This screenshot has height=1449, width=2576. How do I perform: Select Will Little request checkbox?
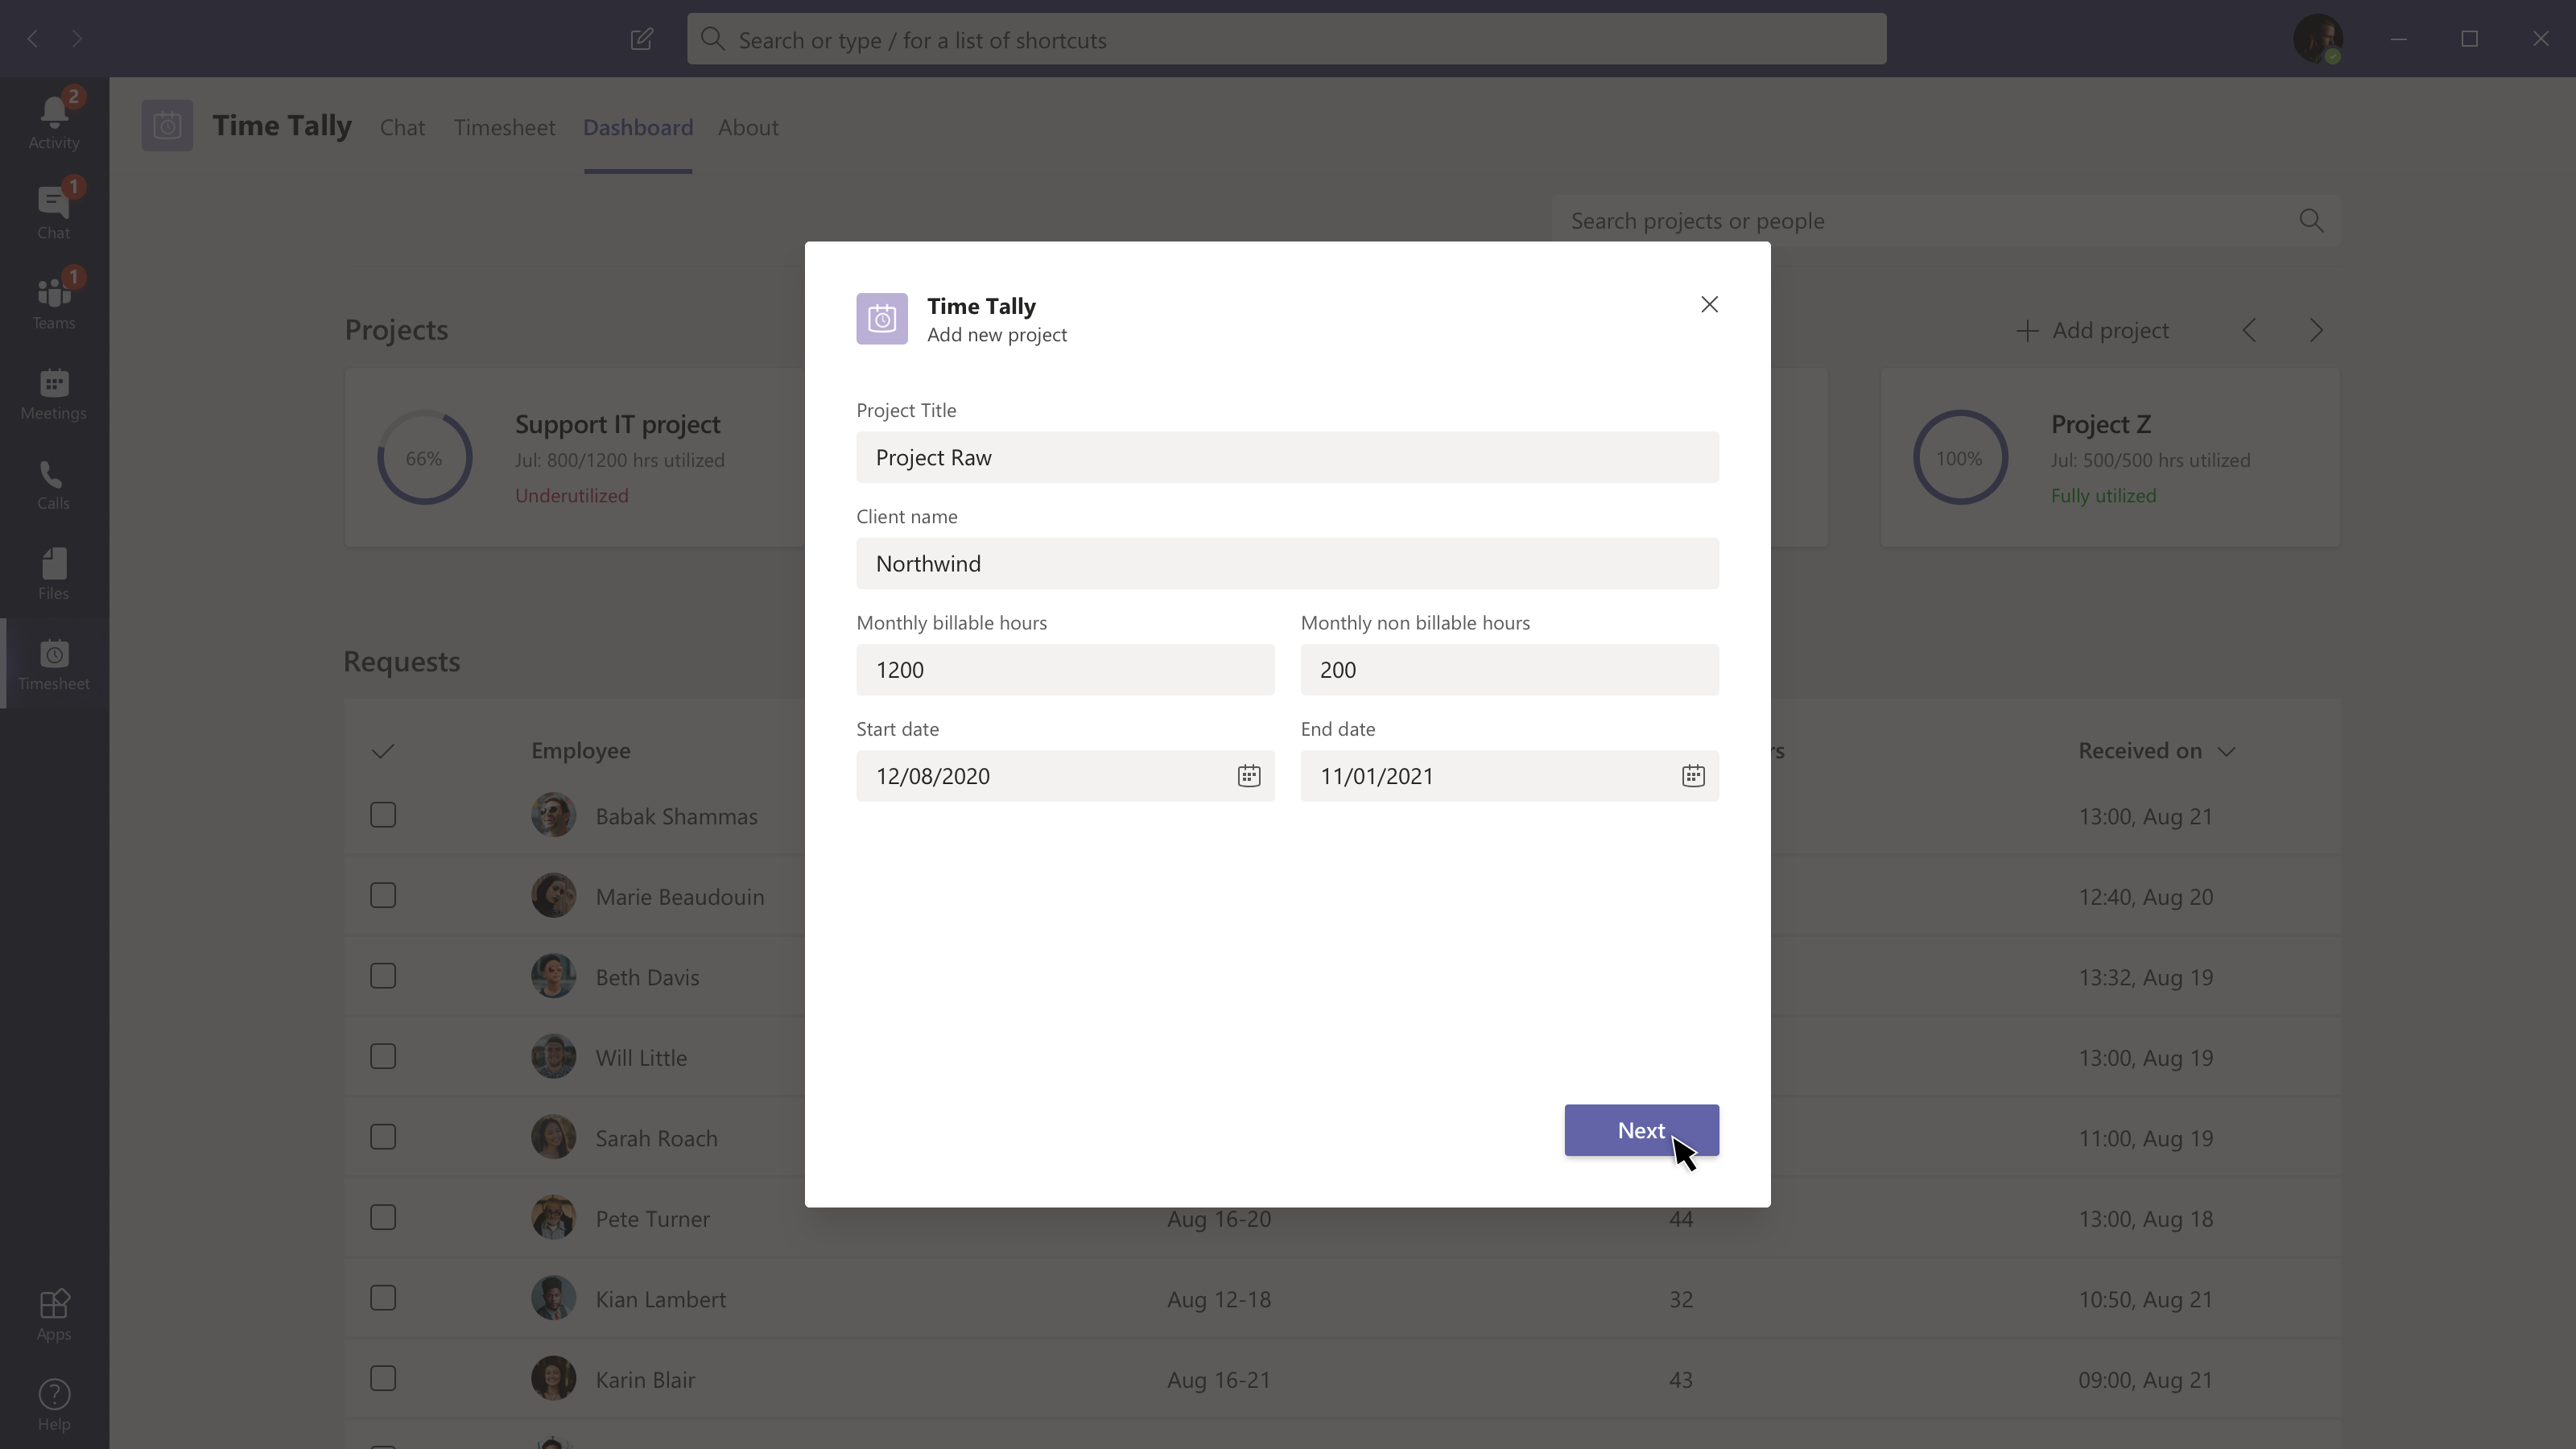[383, 1056]
